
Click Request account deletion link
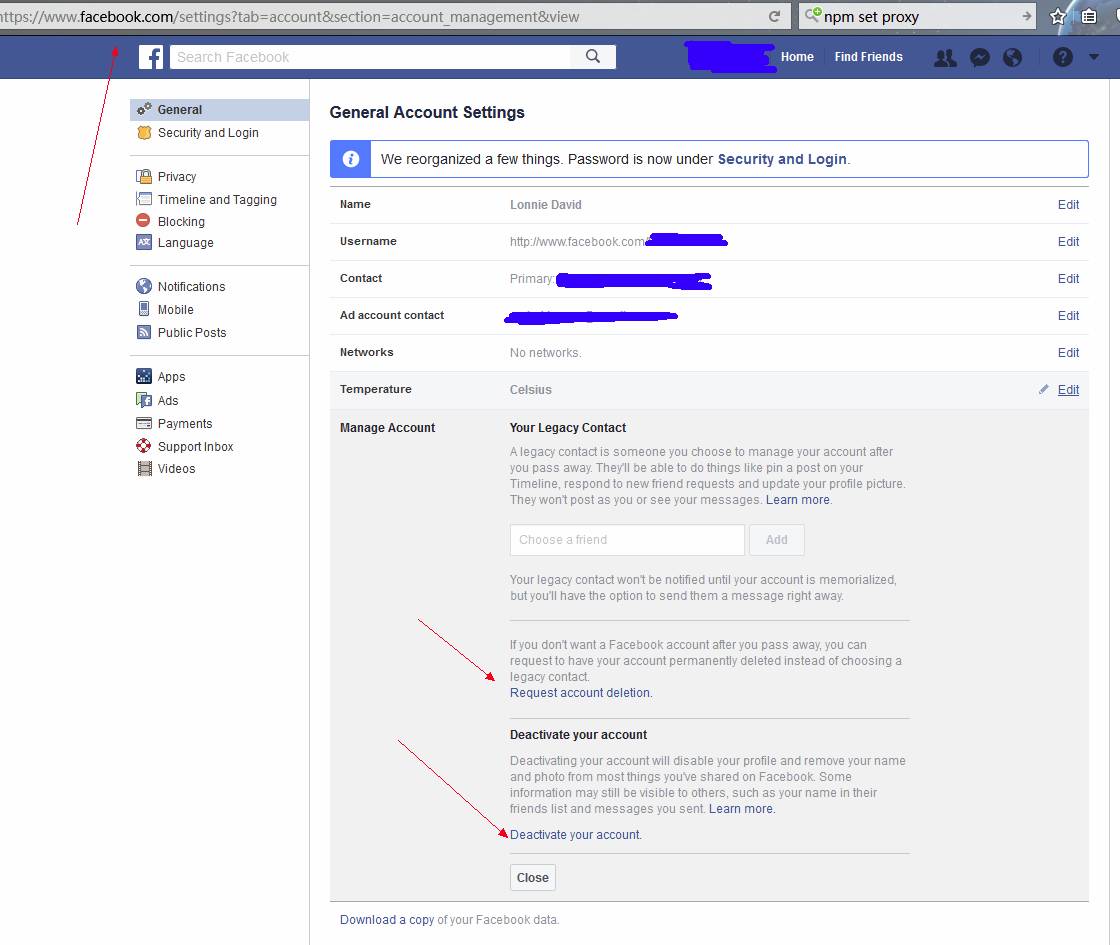[x=580, y=692]
